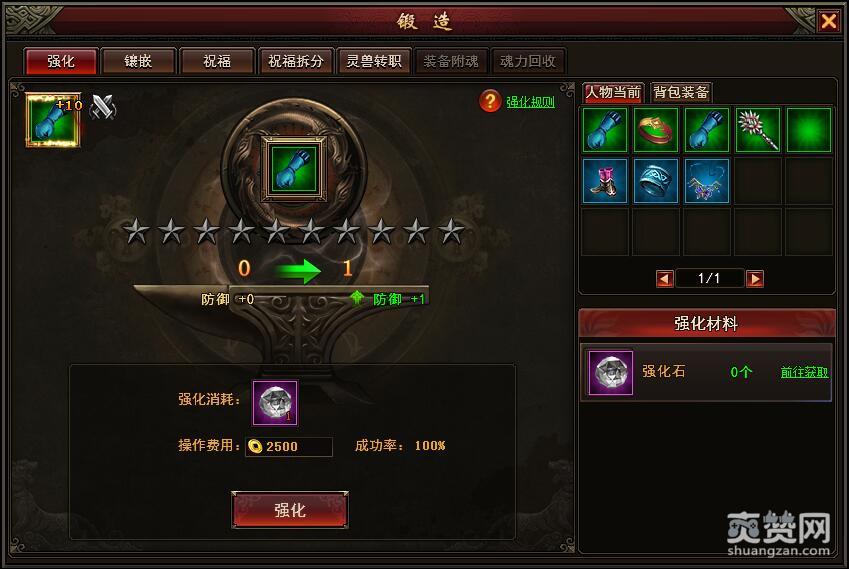The width and height of the screenshot is (849, 569).
Task: Open the red question mark help icon
Action: tap(490, 101)
